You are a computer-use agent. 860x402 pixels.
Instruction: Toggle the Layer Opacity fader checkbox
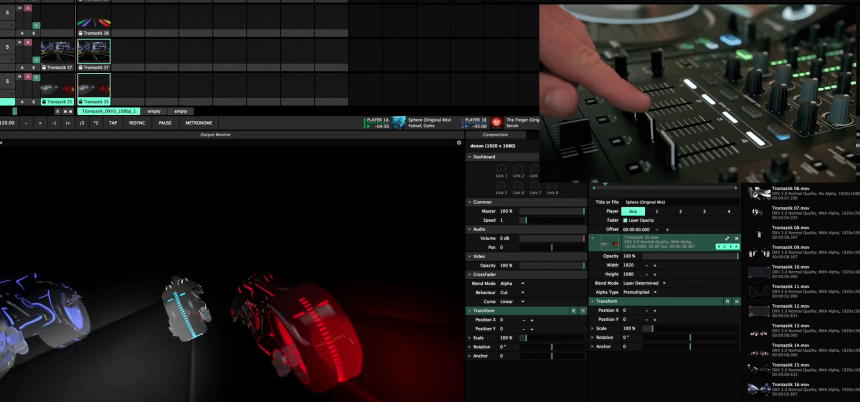coord(625,220)
